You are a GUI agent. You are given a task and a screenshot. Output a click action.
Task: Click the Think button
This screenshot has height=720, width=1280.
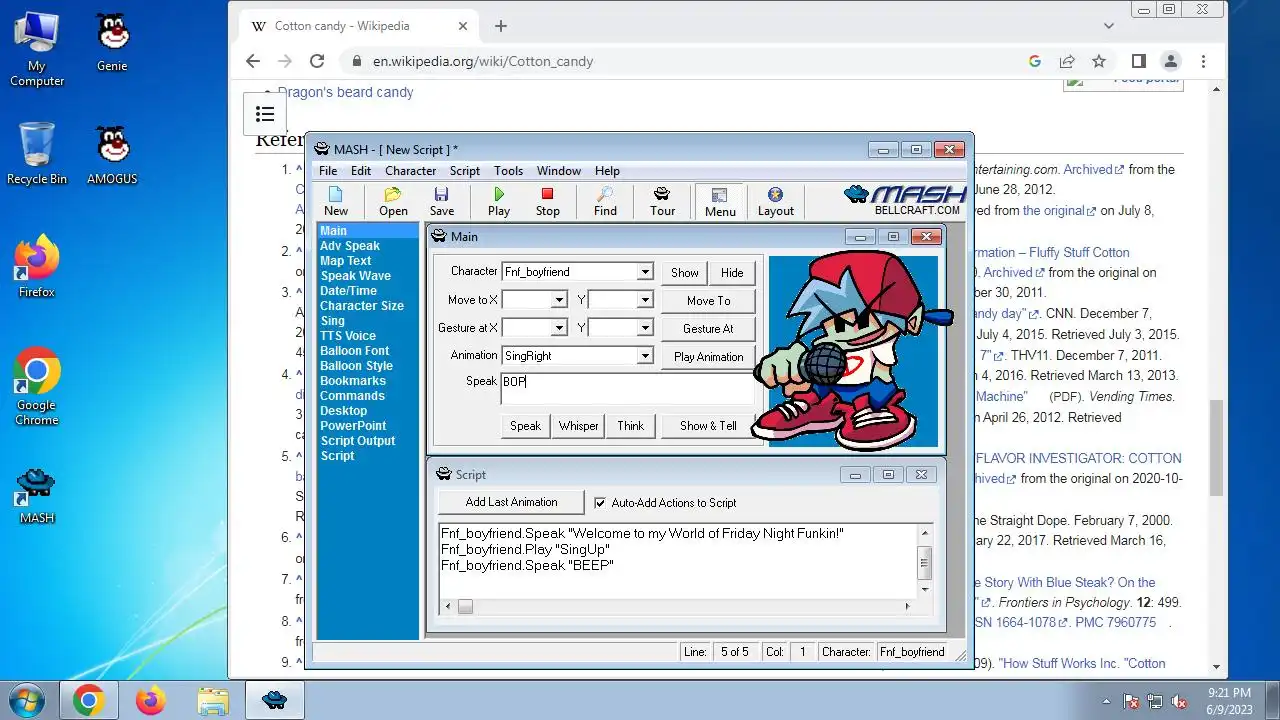(630, 426)
